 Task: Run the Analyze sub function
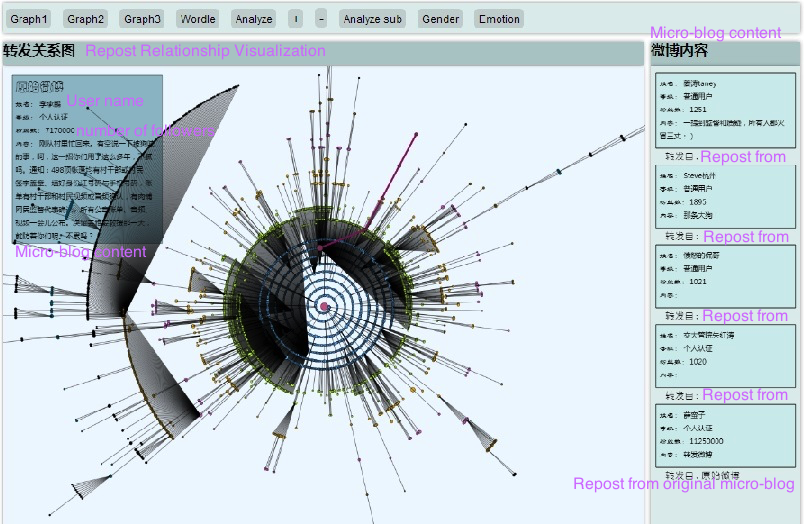click(372, 19)
